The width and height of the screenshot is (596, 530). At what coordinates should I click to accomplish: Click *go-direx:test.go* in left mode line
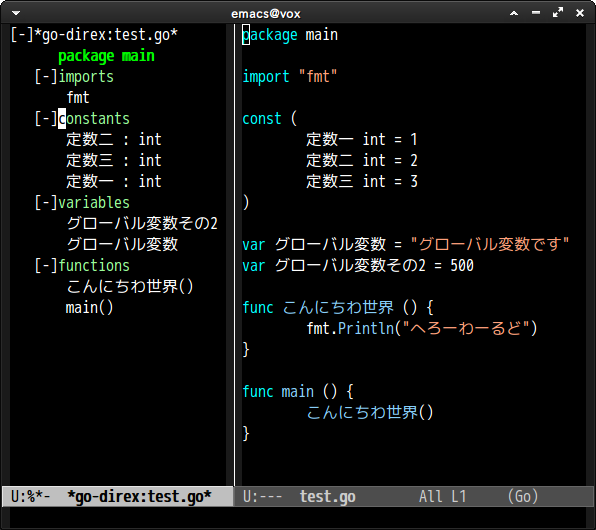tap(139, 497)
